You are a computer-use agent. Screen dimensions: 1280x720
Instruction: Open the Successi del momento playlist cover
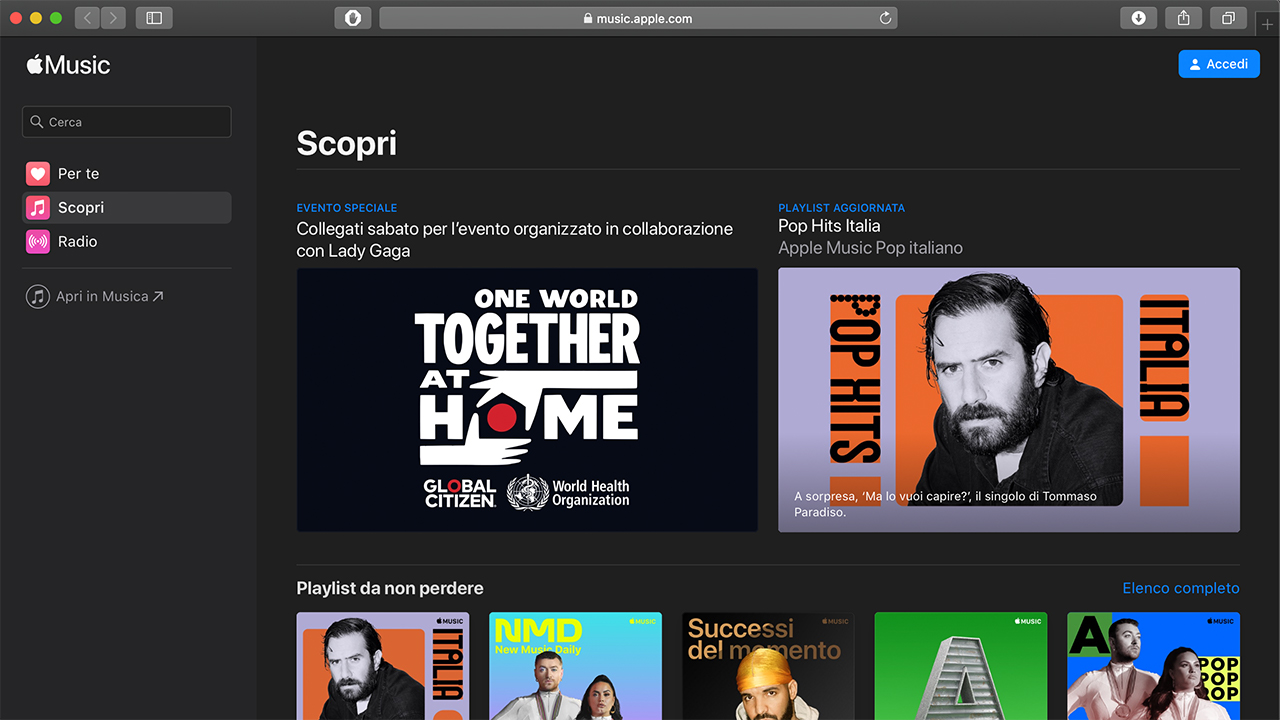pos(768,666)
